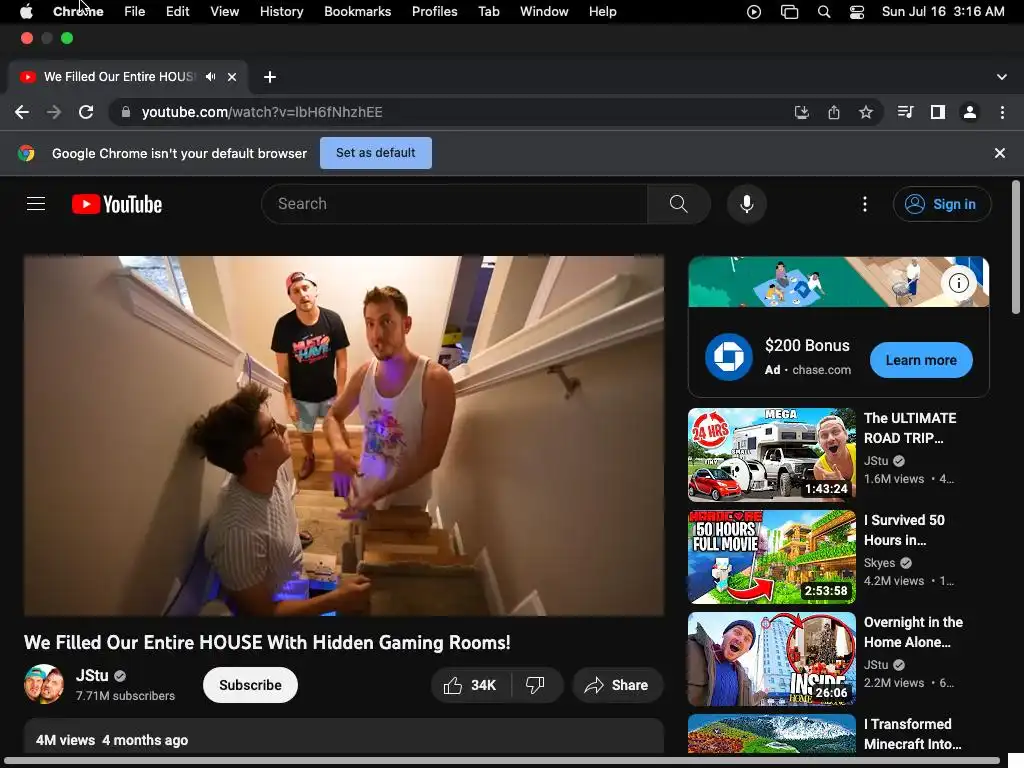Dismiss the default browser banner
This screenshot has width=1024, height=768.
(x=999, y=153)
